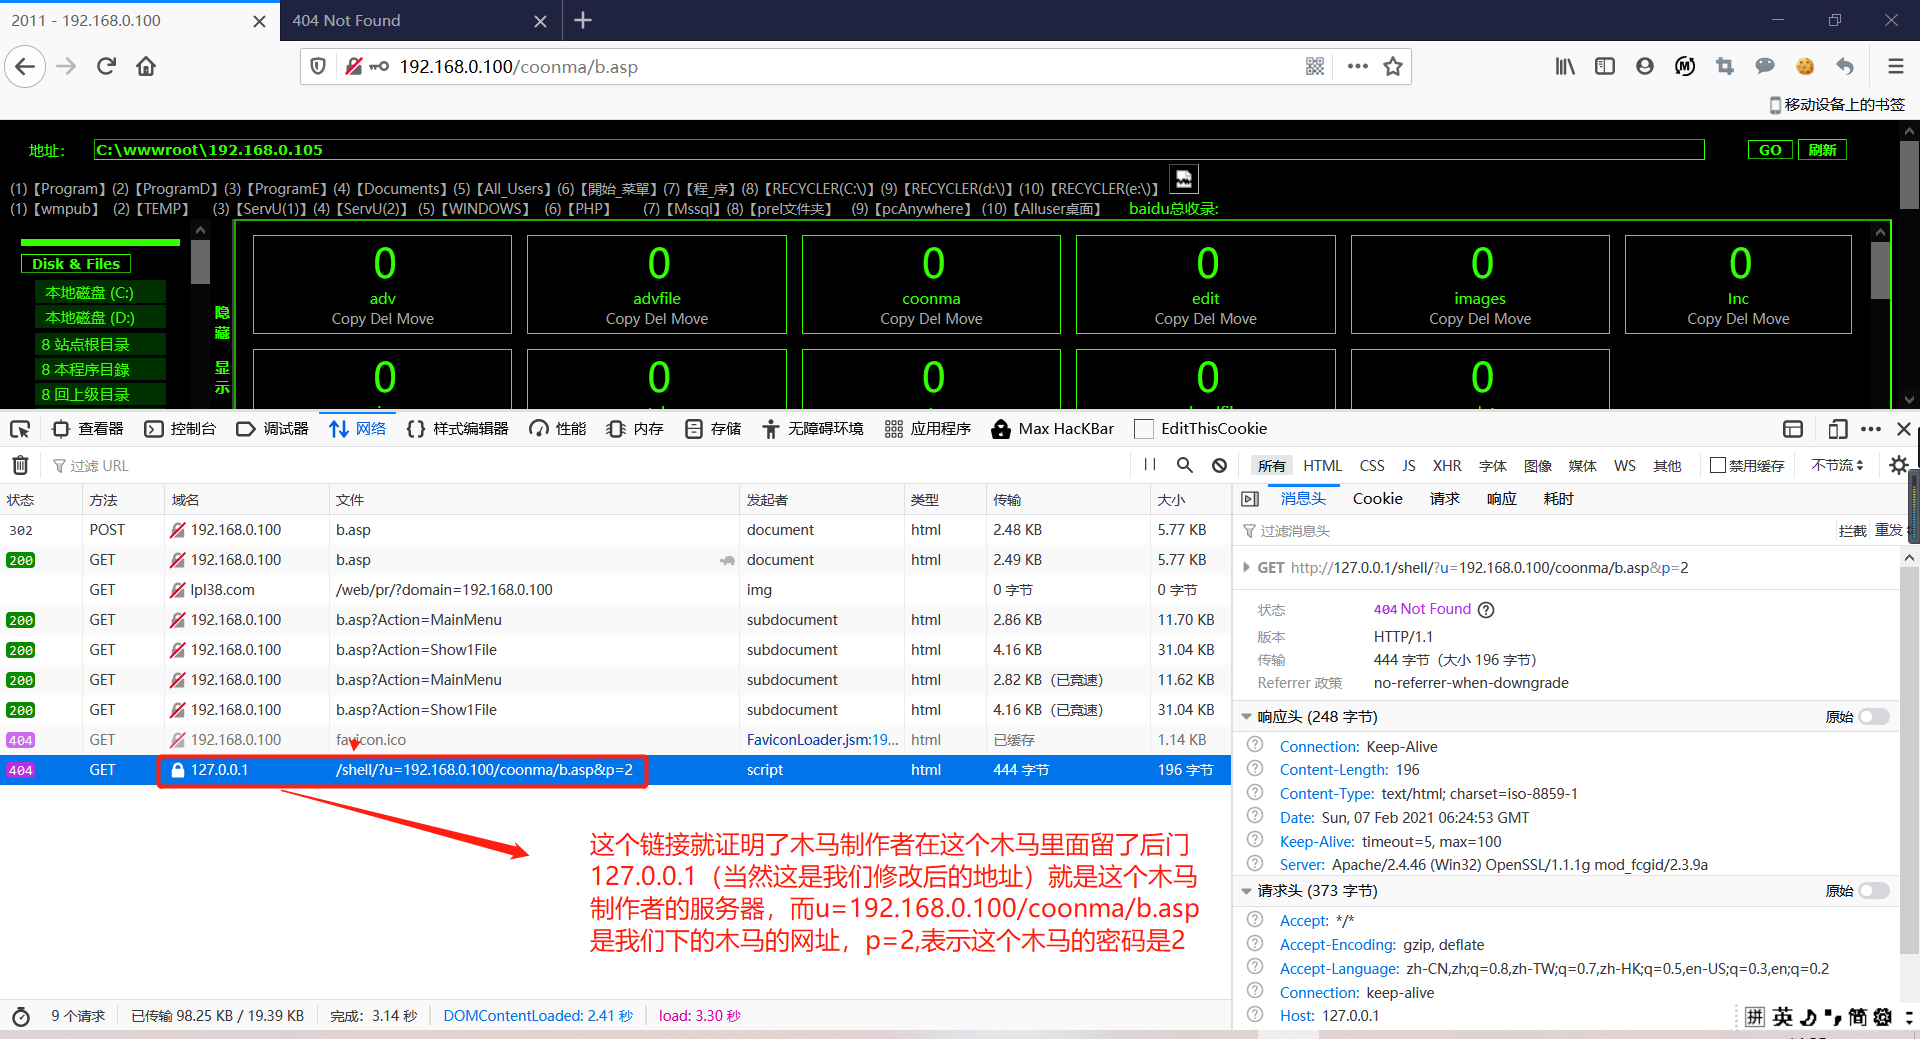Click the tracking protection shield in address bar
Viewport: 1920px width, 1039px height.
pyautogui.click(x=317, y=66)
